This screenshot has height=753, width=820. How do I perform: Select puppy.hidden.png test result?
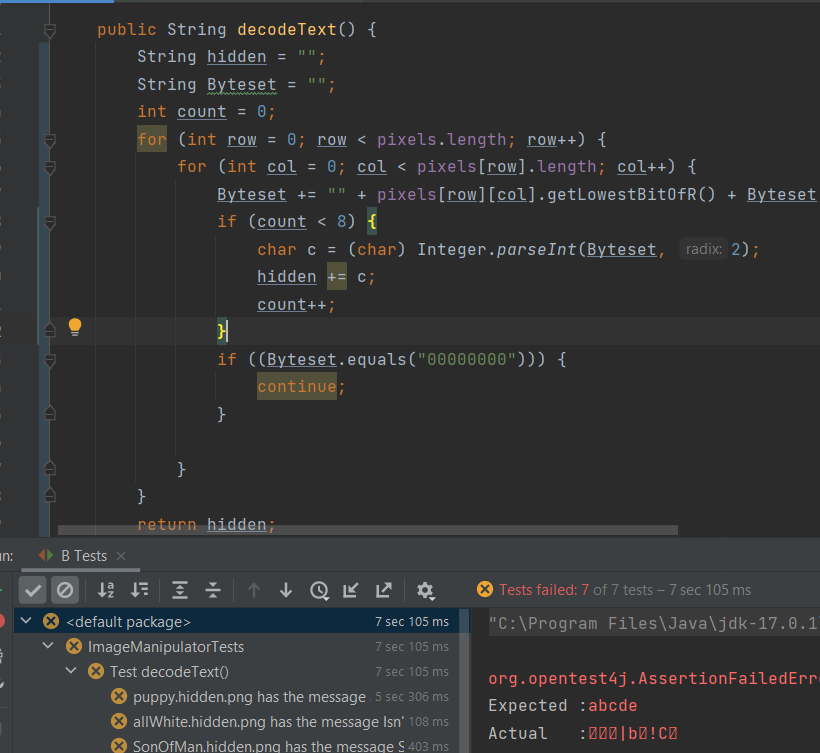[x=248, y=697]
